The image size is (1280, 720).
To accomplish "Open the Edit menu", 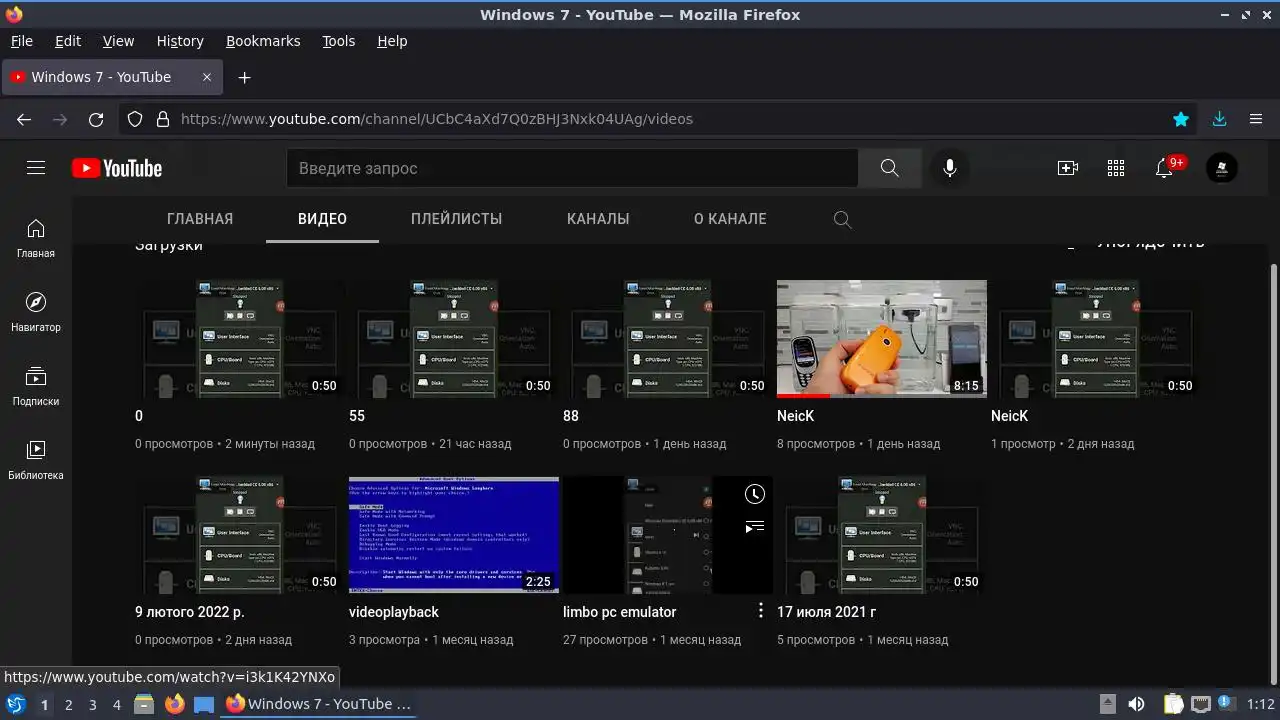I will (x=68, y=41).
